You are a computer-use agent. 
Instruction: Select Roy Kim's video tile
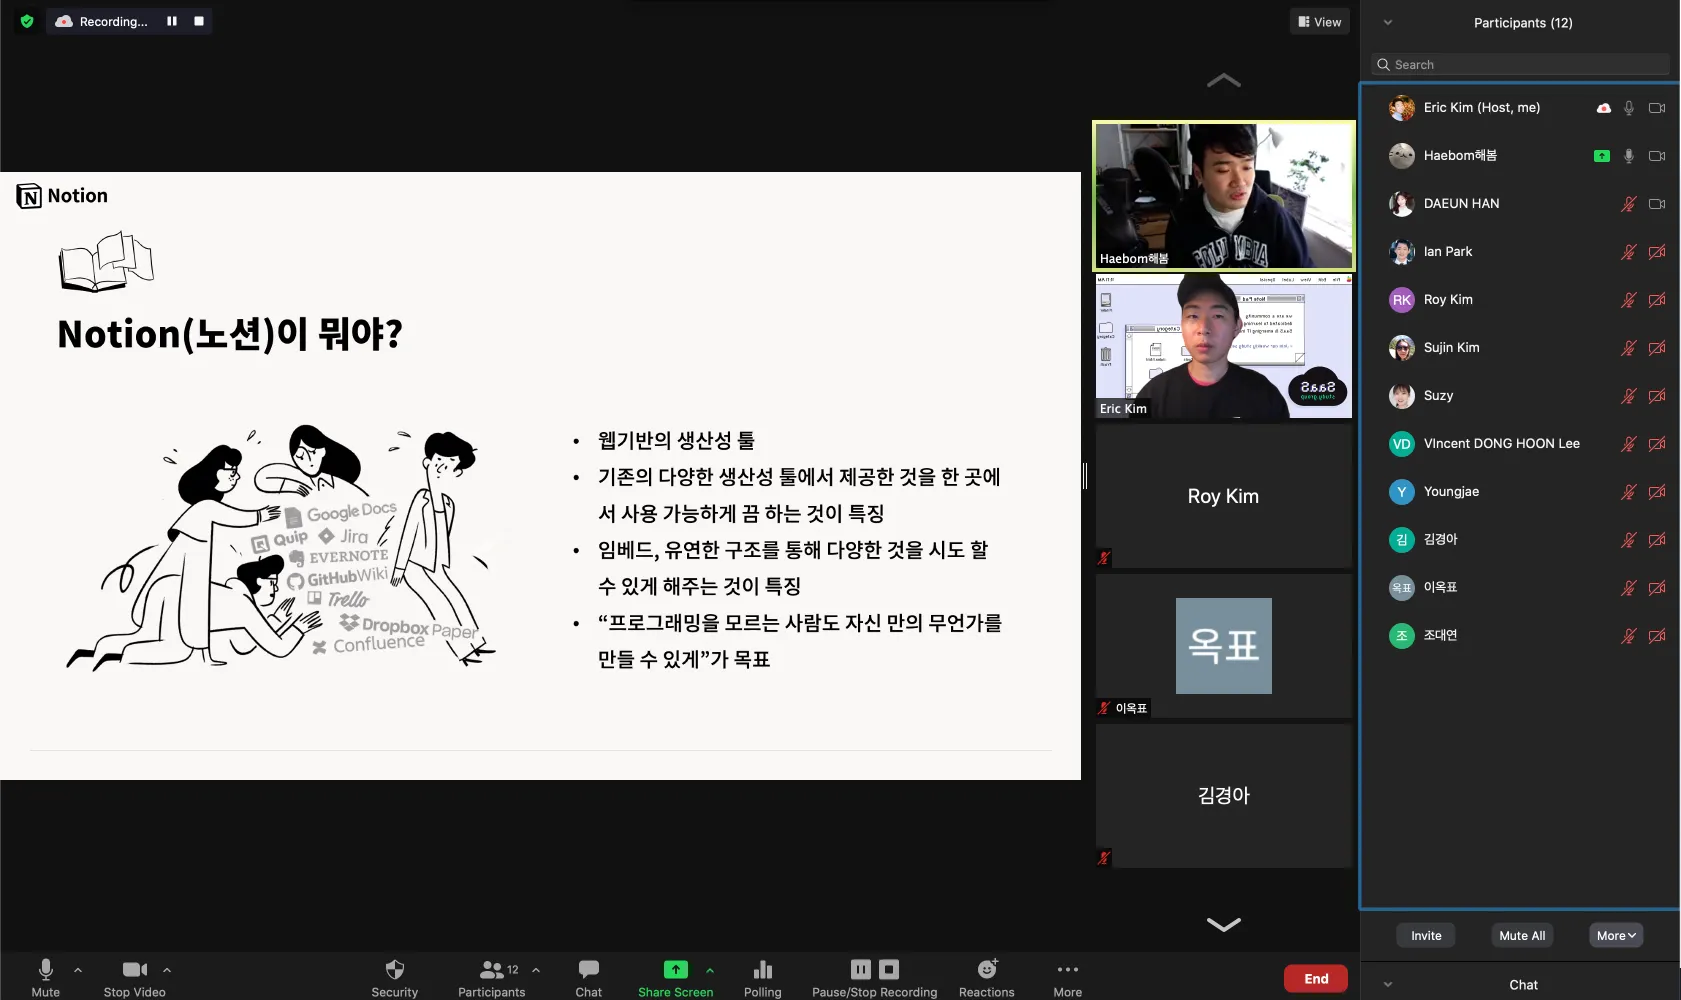pyautogui.click(x=1224, y=496)
